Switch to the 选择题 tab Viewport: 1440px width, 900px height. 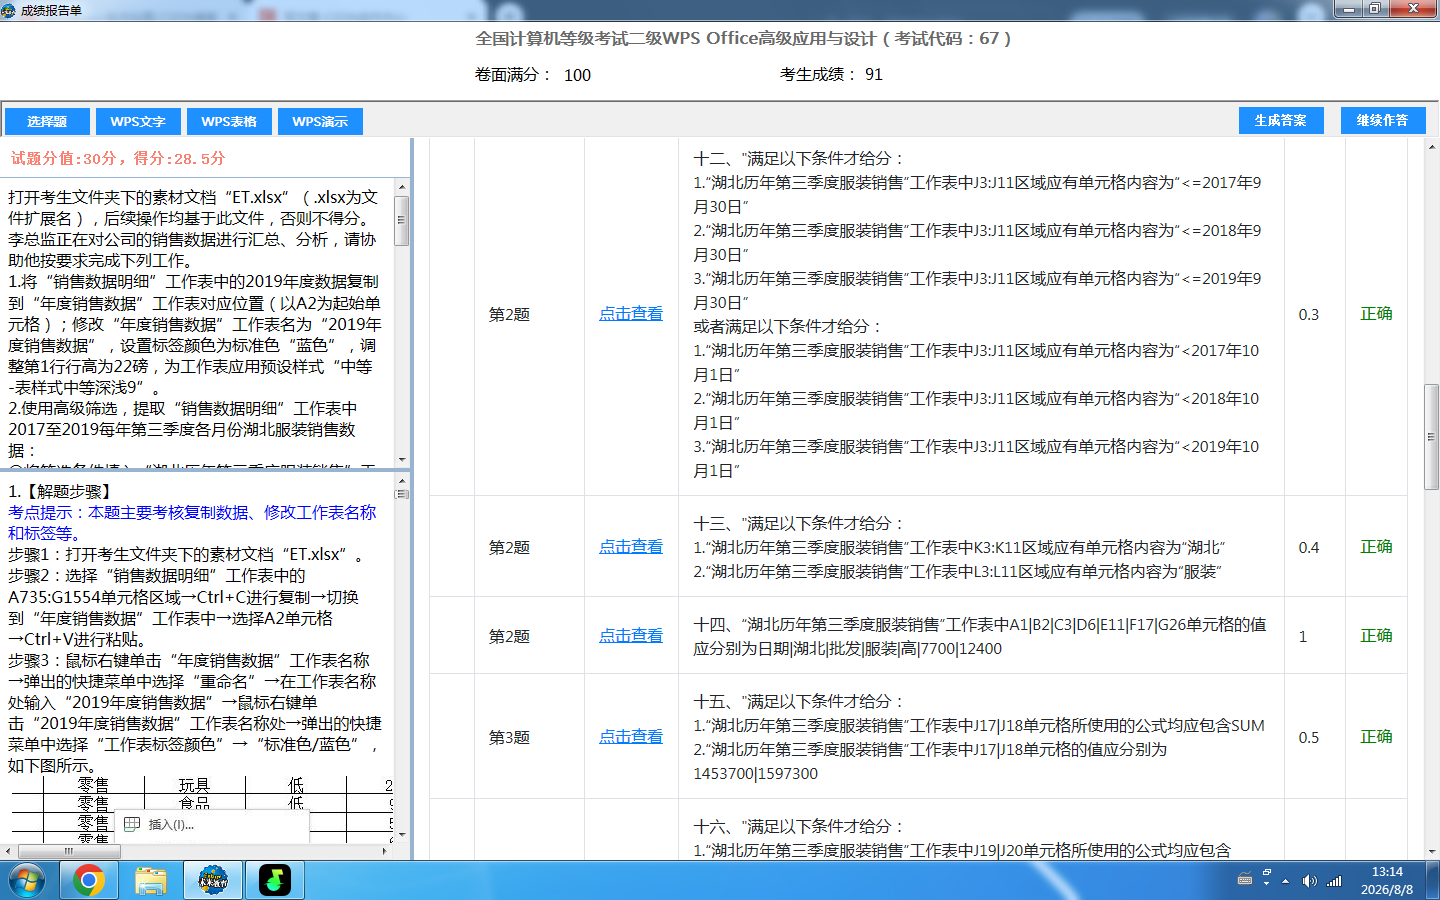[x=47, y=121]
